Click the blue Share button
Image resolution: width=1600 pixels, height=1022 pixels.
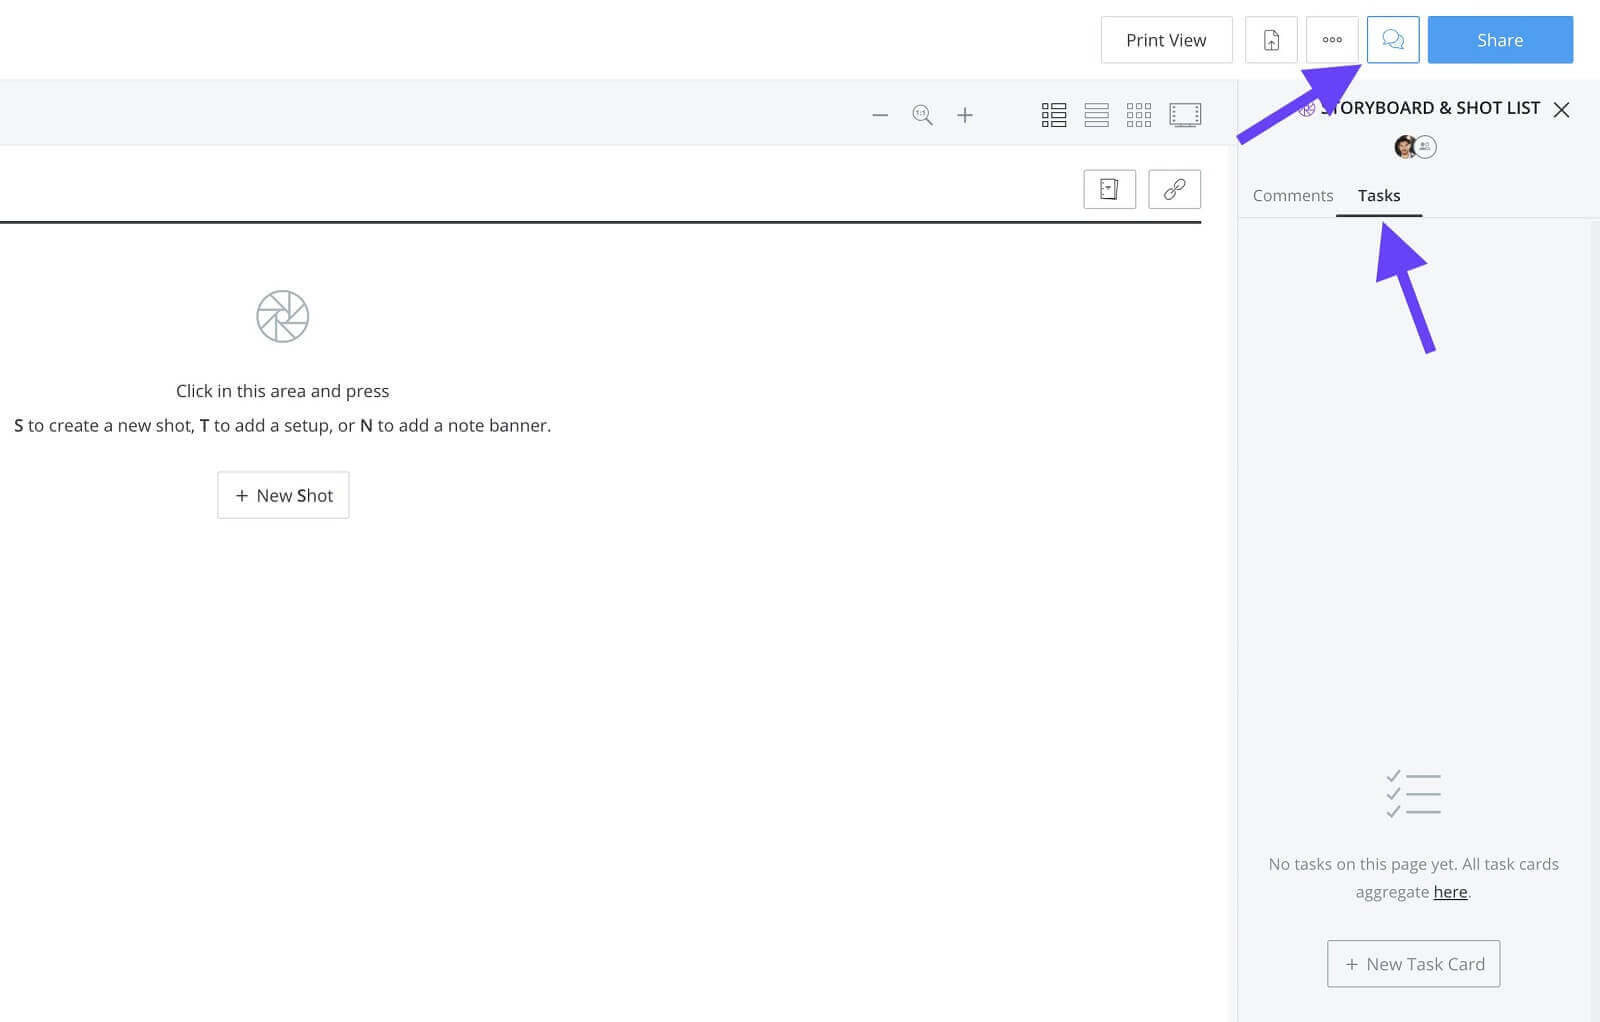coord(1500,40)
